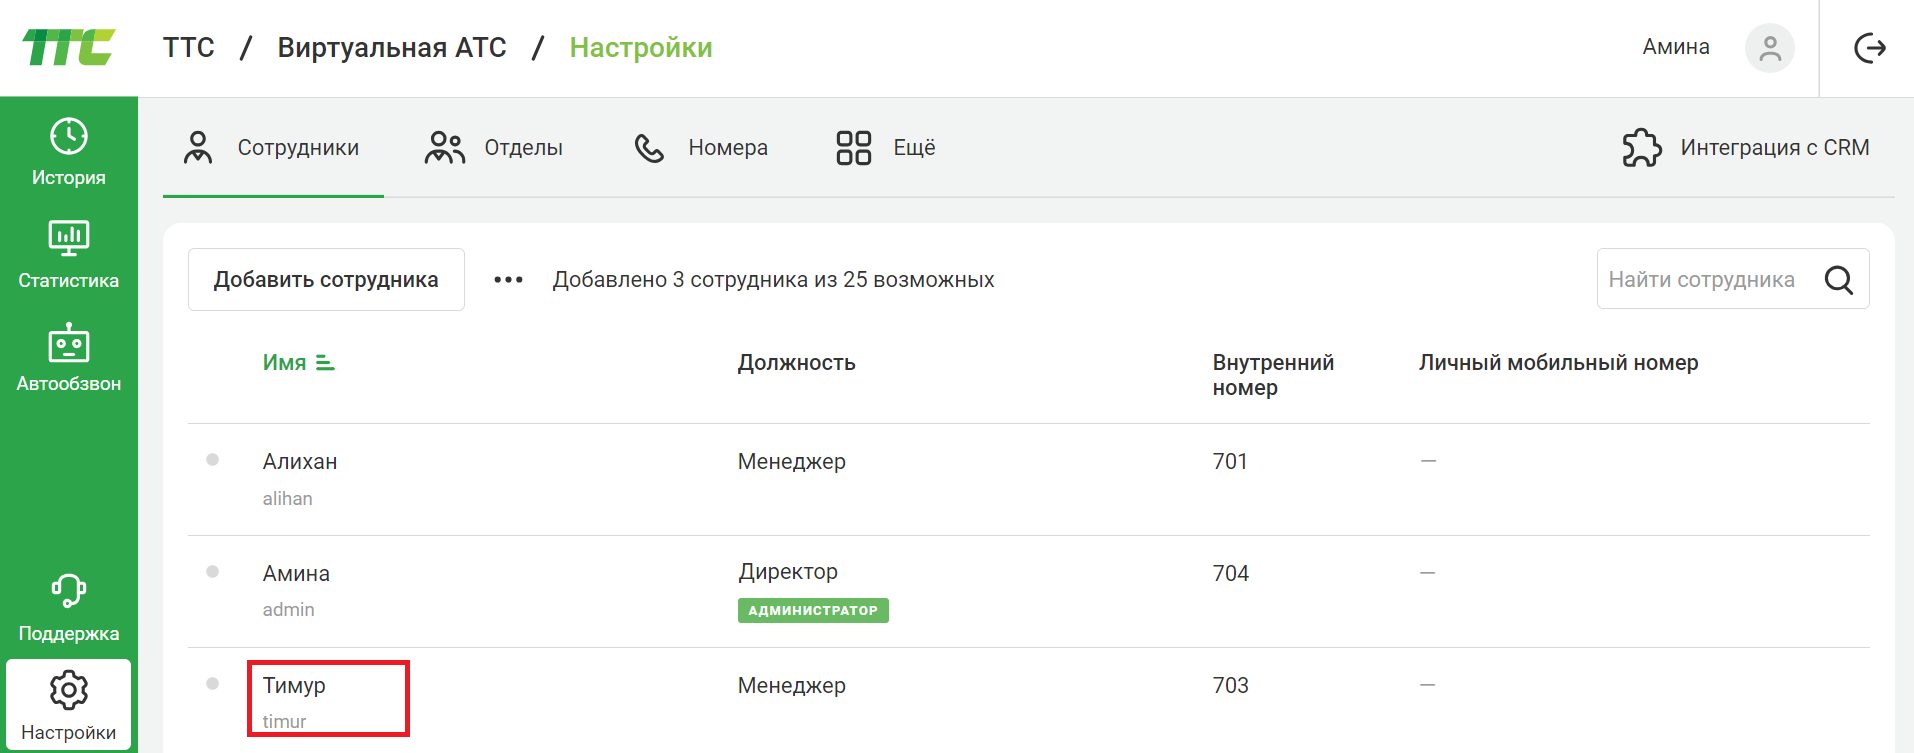Click the Амина user name in header

pyautogui.click(x=1676, y=47)
